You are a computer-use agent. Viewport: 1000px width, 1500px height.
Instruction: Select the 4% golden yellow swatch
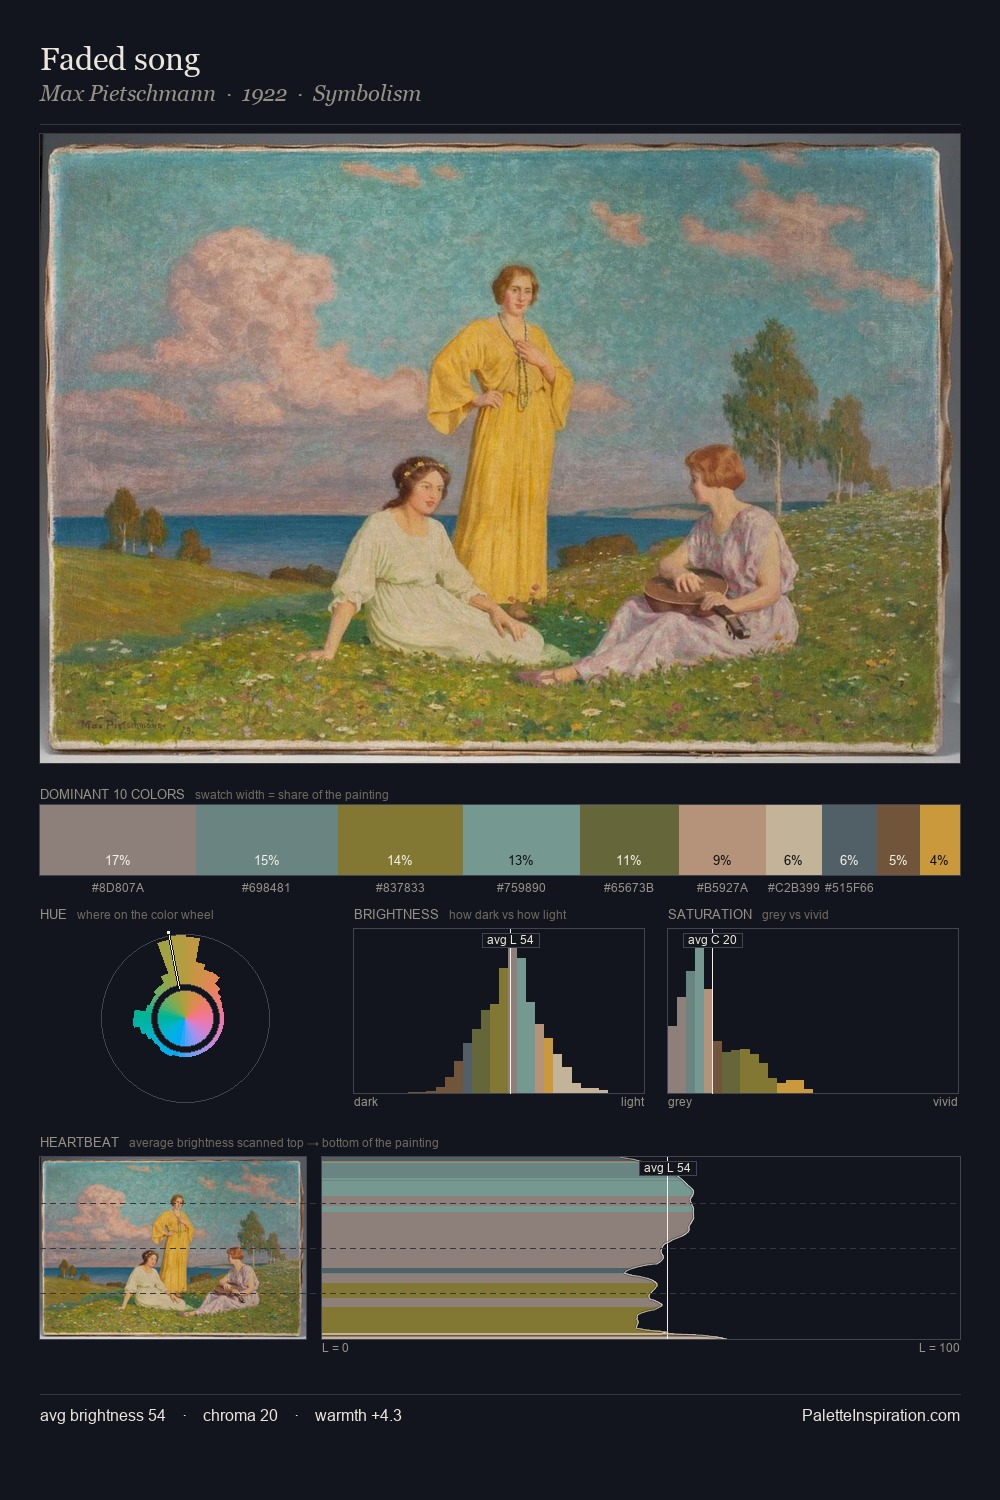(x=940, y=840)
